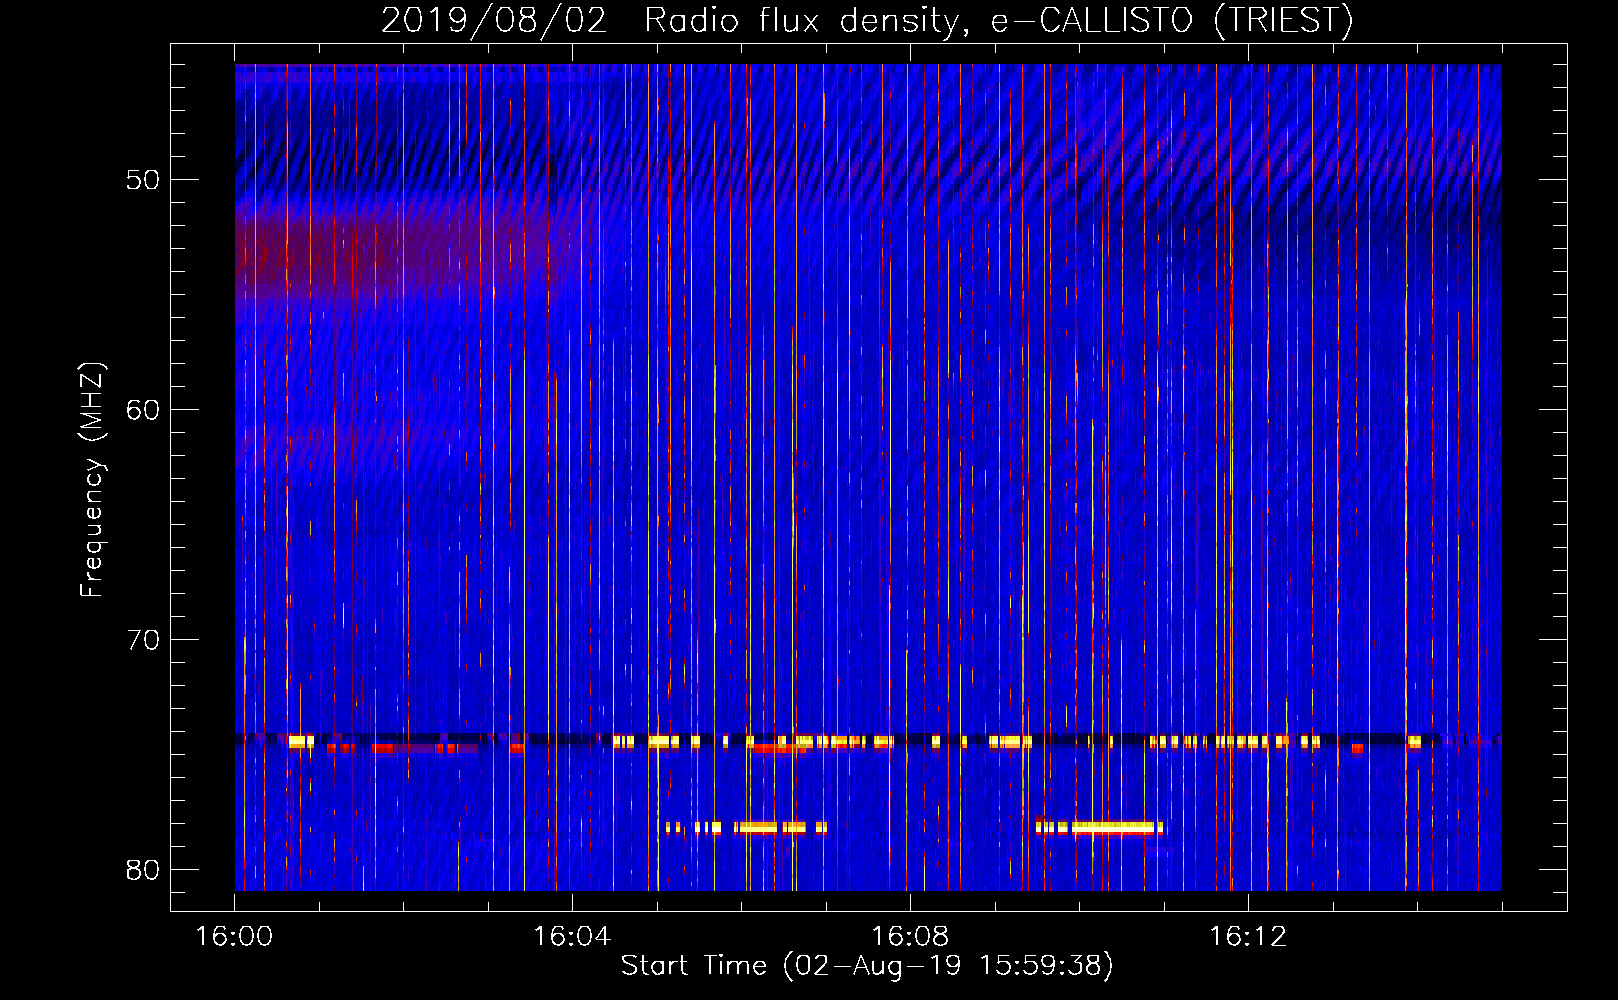Click the 'Start Time (02-Aug-19 15:59:38)' label
Viewport: 1618px width, 1000px height.
pyautogui.click(x=867, y=966)
